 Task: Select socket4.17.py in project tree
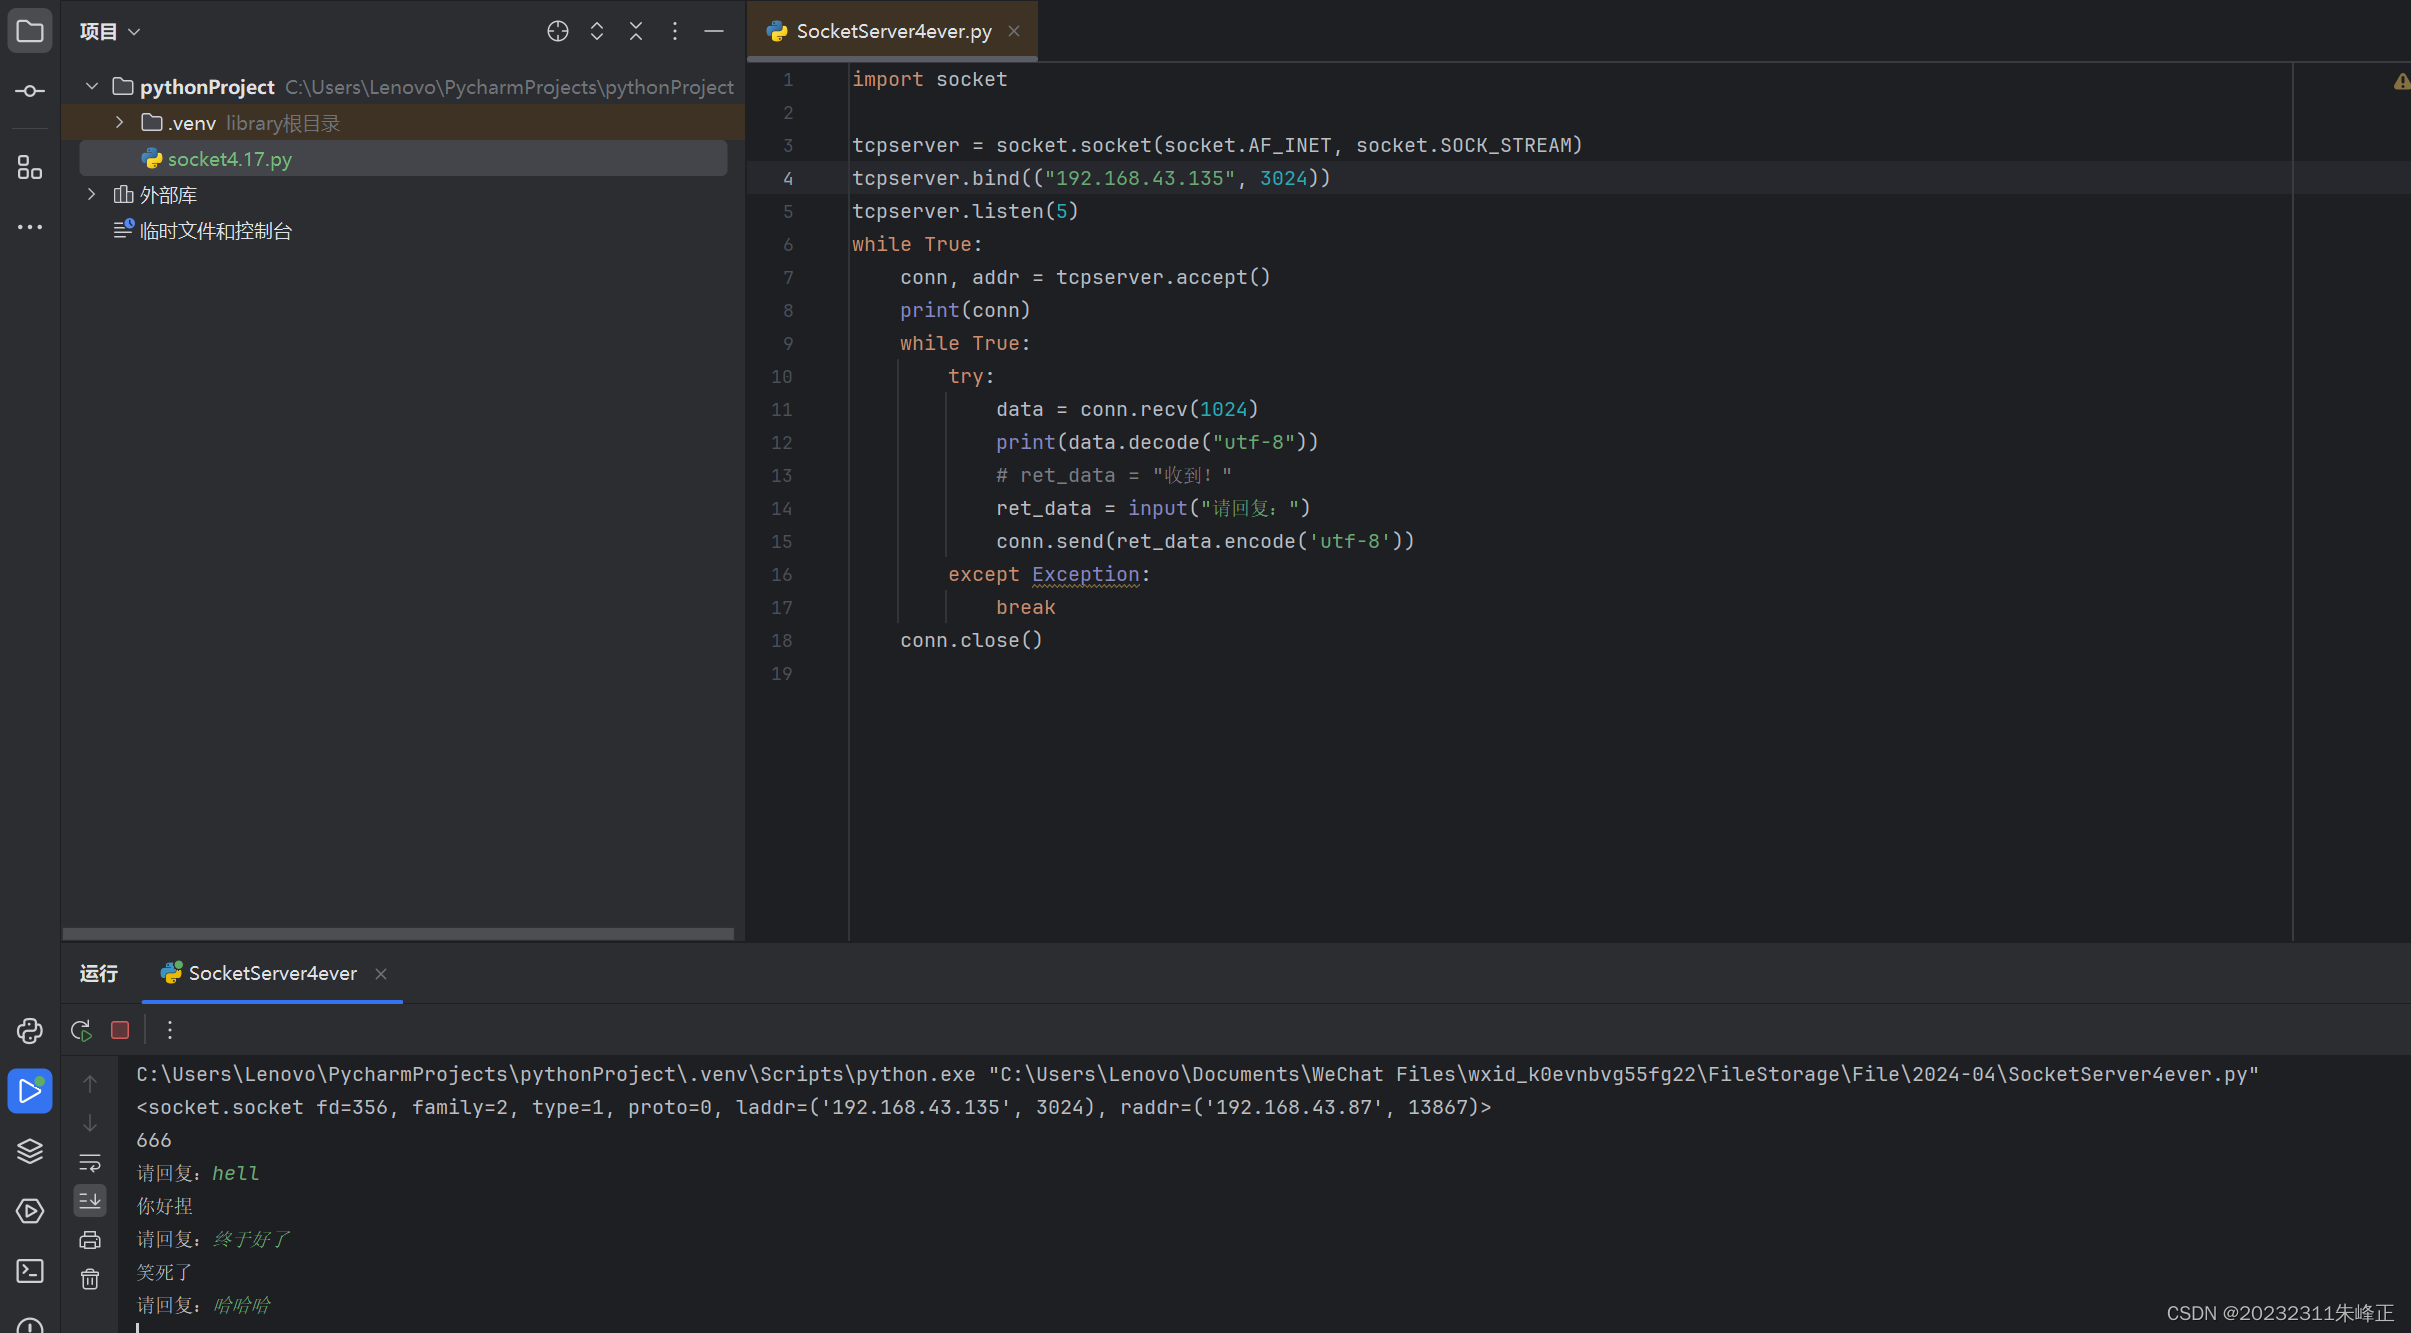(x=229, y=159)
